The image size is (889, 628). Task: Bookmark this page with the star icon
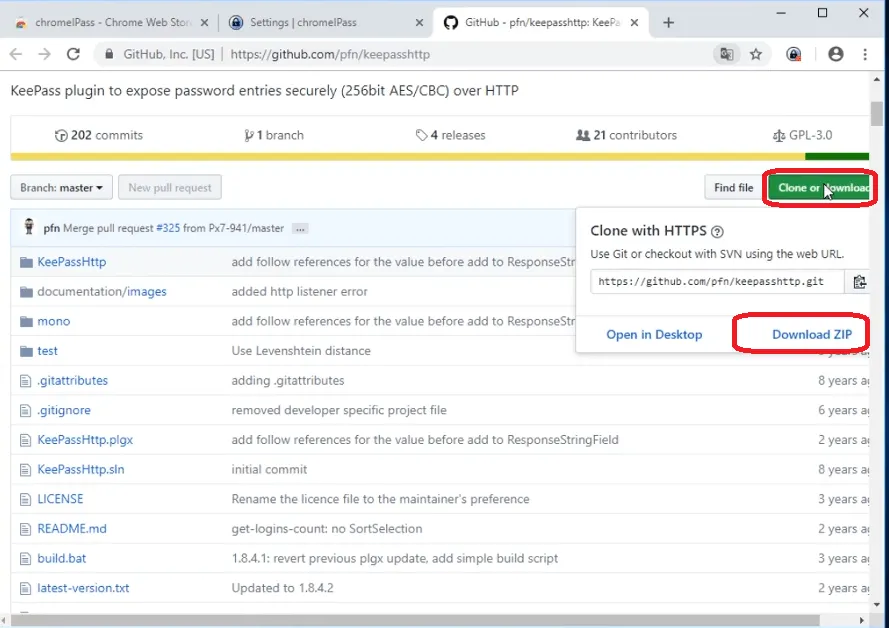tap(756, 54)
